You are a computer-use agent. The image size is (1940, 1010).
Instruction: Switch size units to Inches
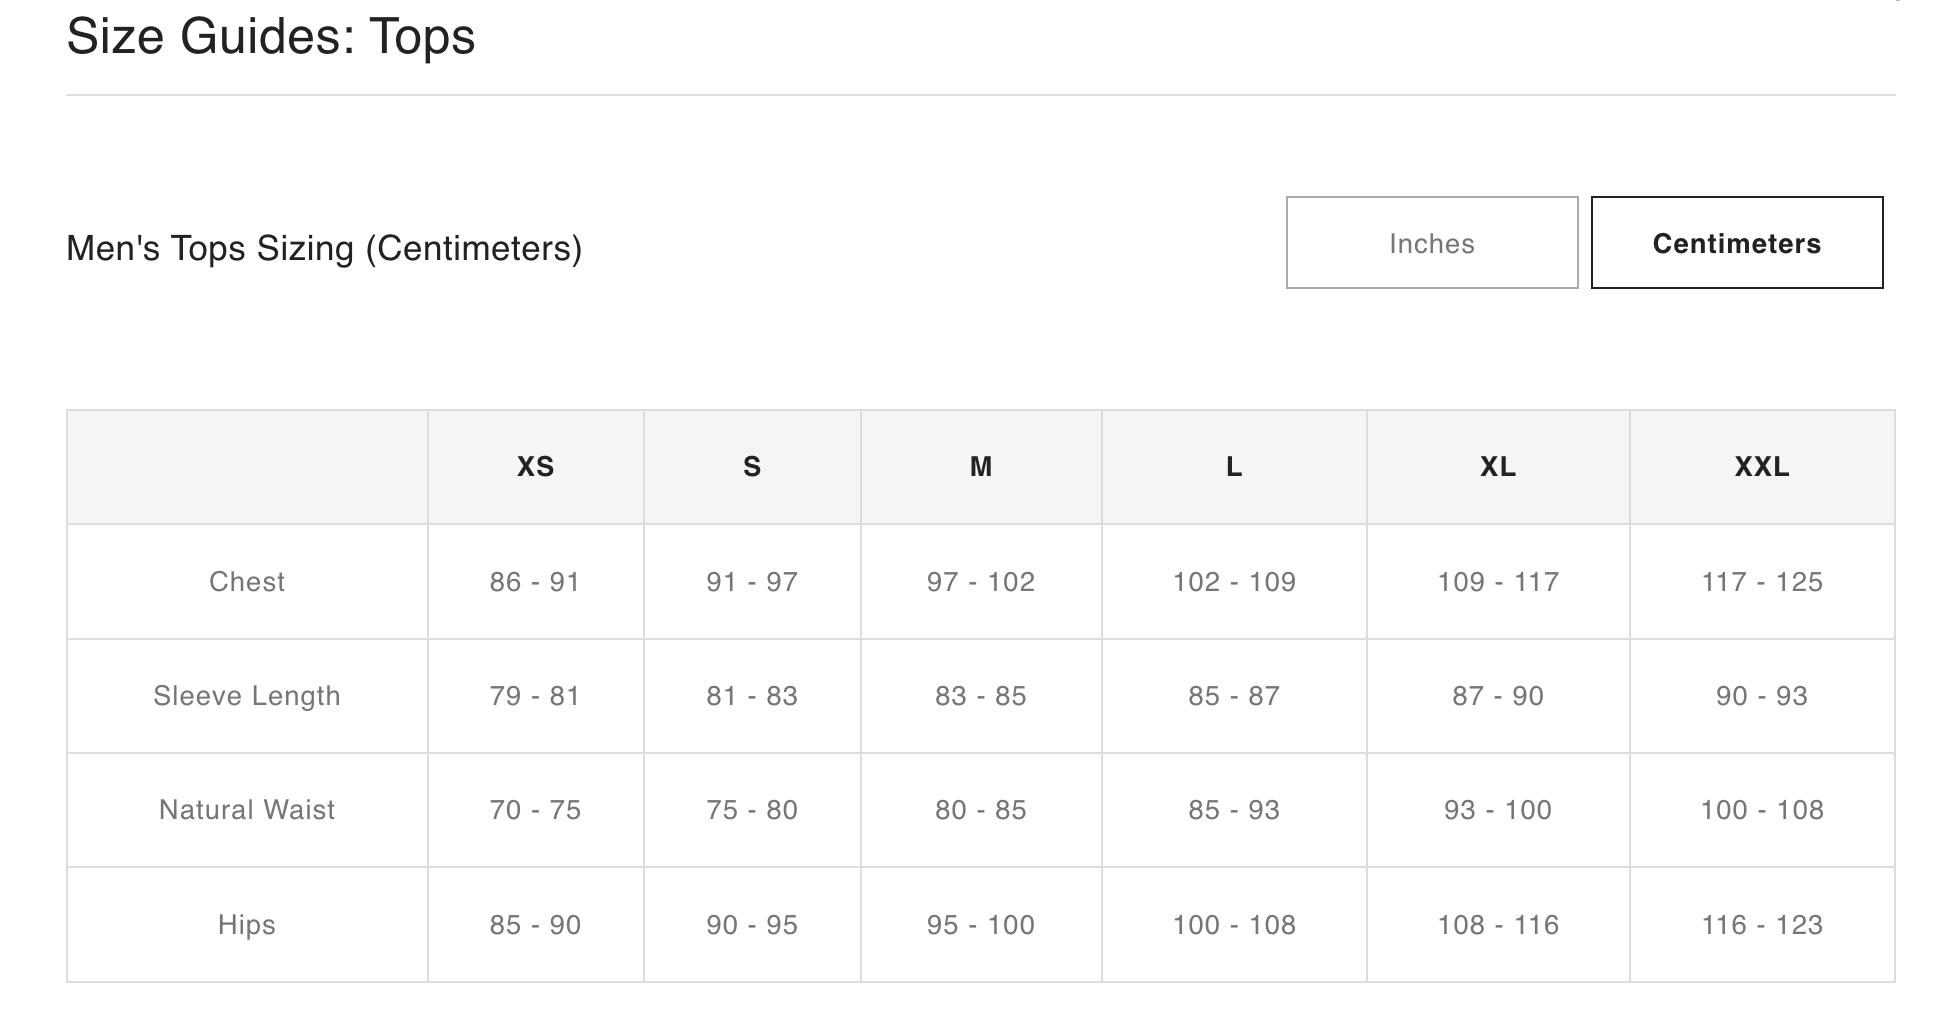(1431, 243)
